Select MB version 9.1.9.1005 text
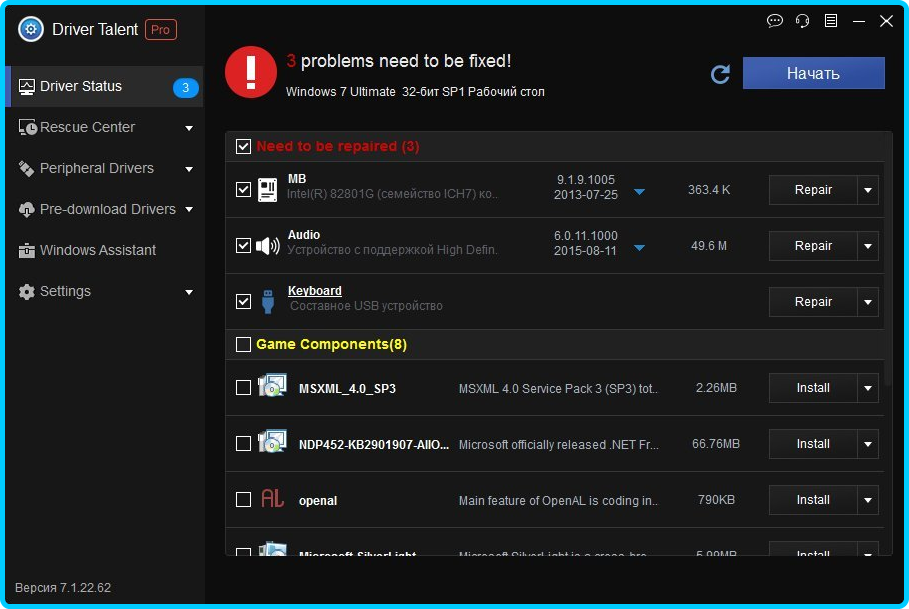Viewport: 909px width, 609px height. tap(586, 180)
